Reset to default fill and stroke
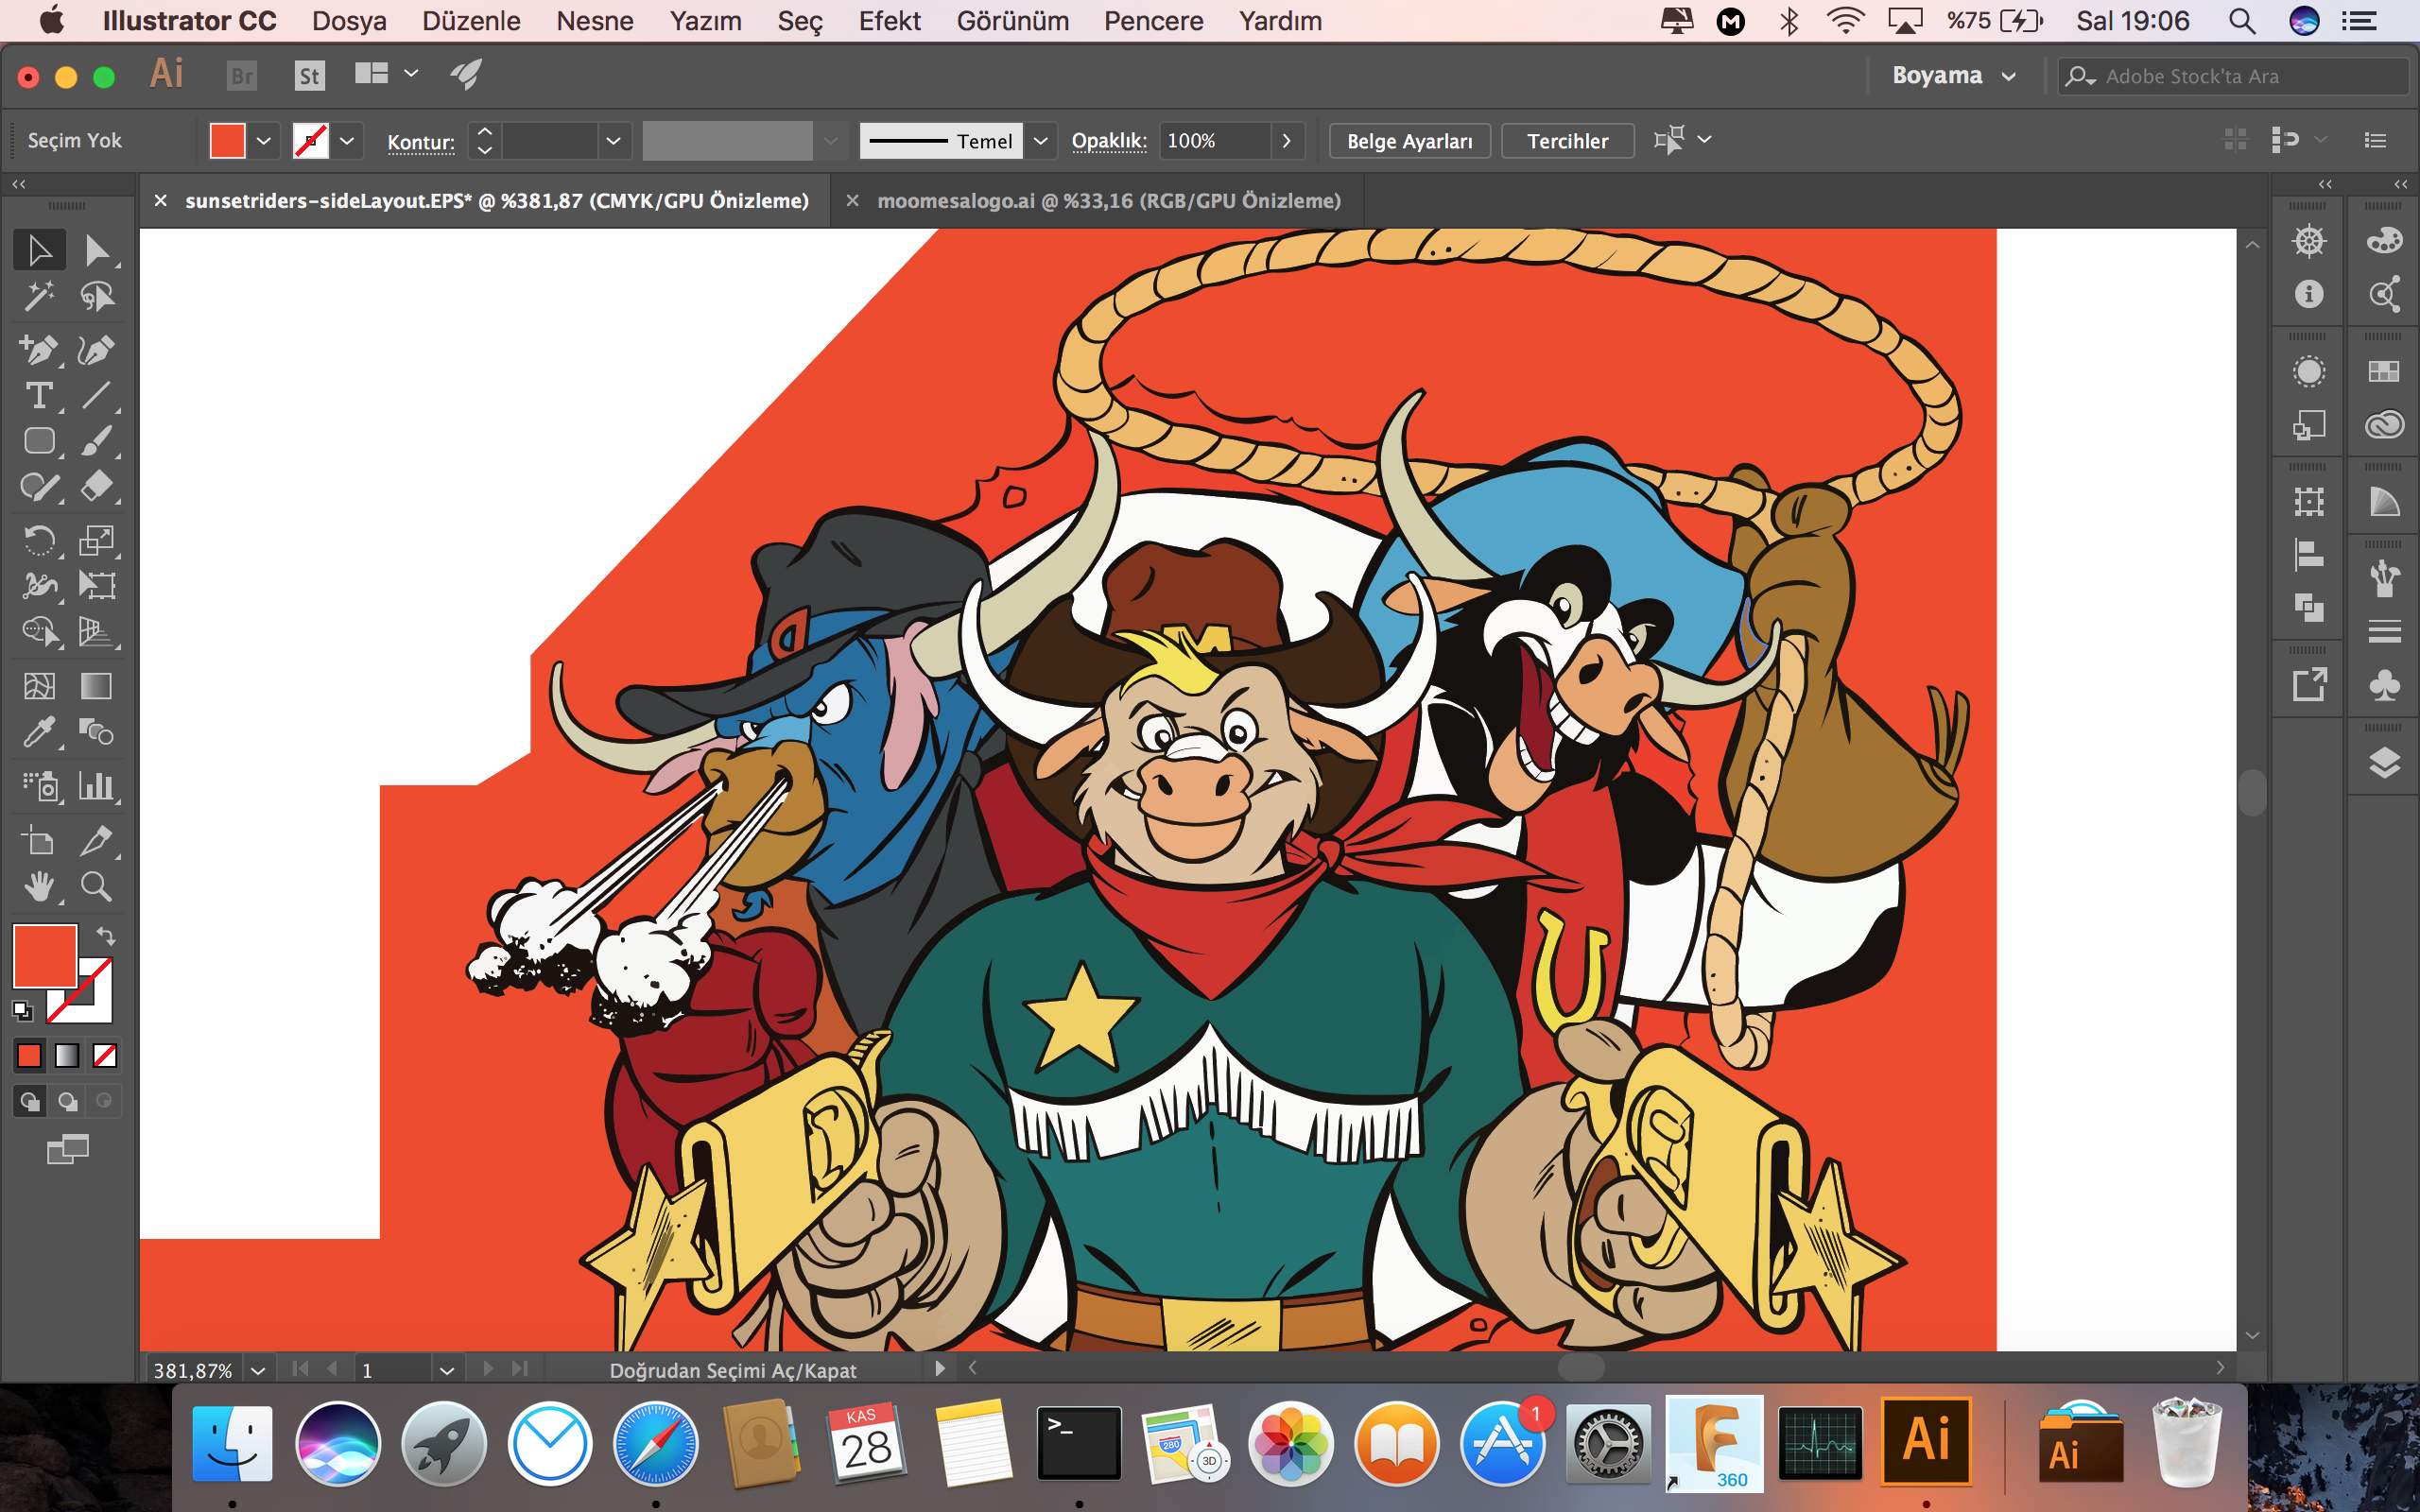 [x=22, y=1011]
